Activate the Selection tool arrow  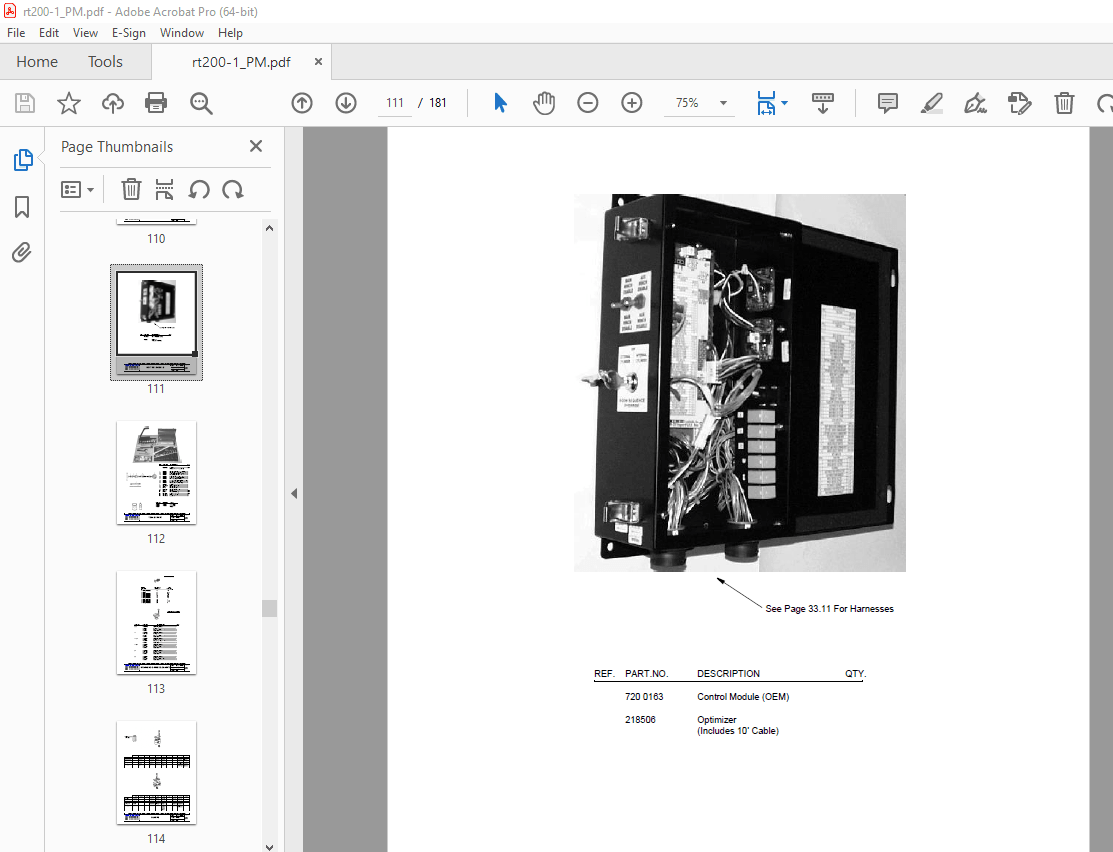(499, 103)
